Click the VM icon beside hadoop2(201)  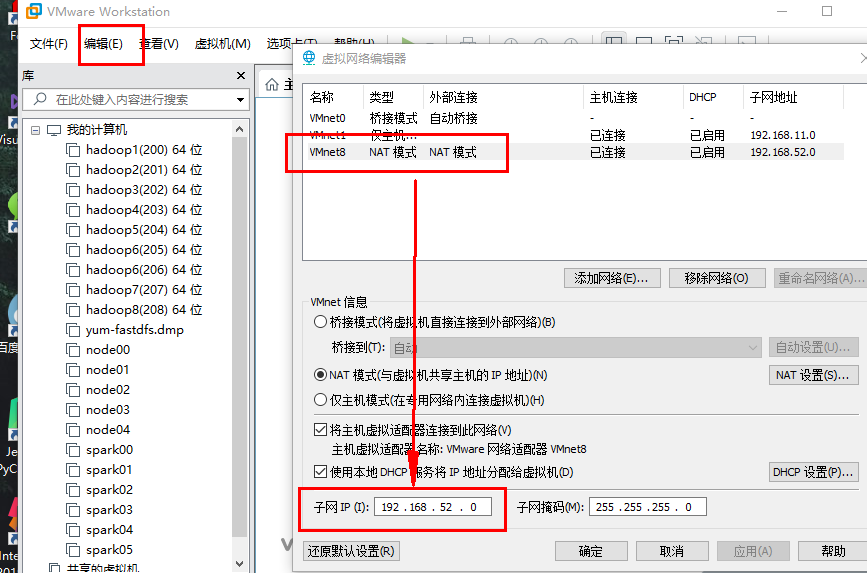(x=73, y=170)
